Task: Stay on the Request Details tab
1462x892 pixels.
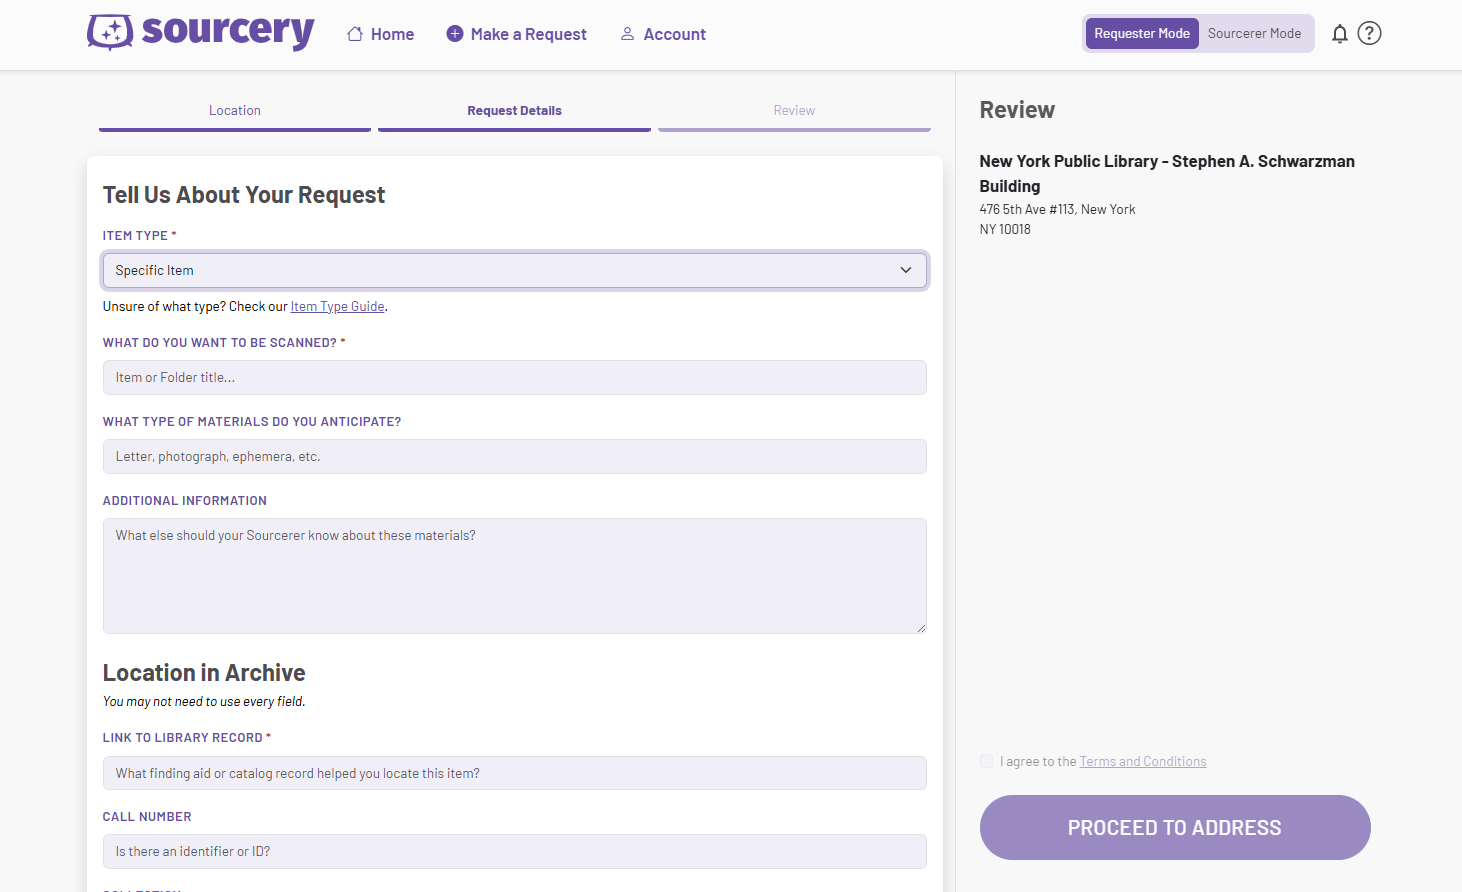Action: [x=514, y=110]
